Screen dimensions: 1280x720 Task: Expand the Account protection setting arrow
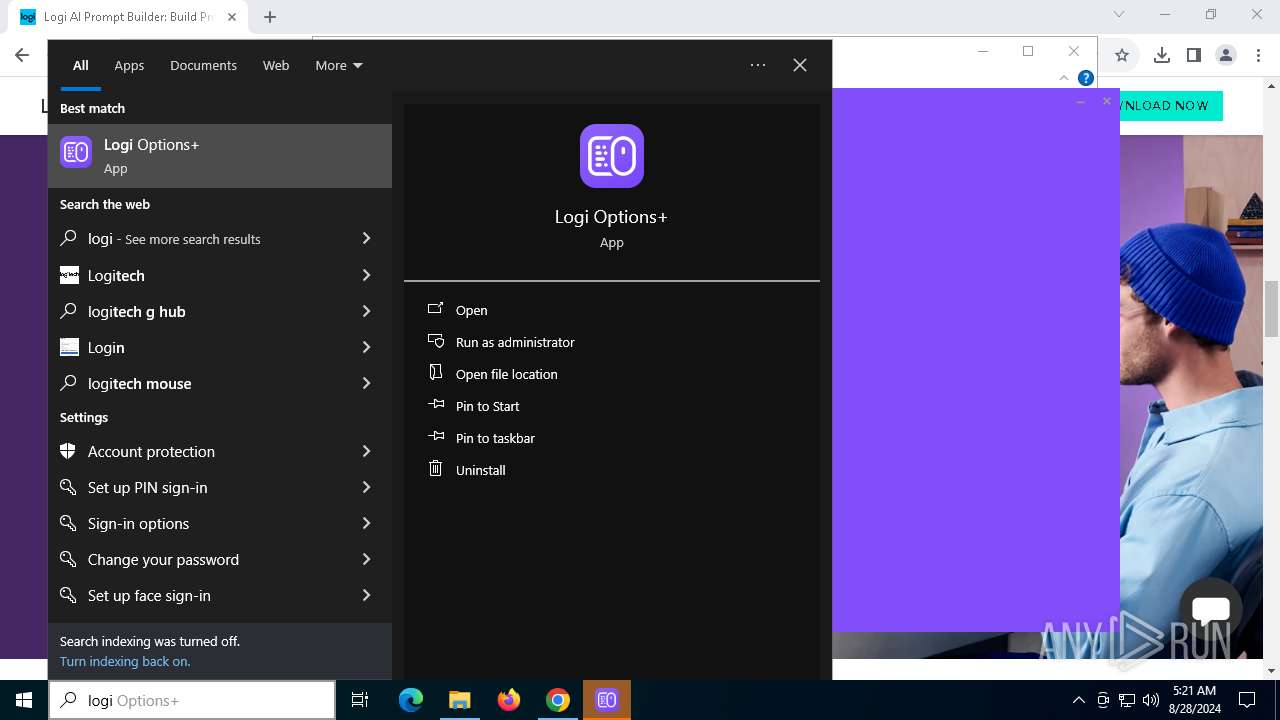point(366,451)
